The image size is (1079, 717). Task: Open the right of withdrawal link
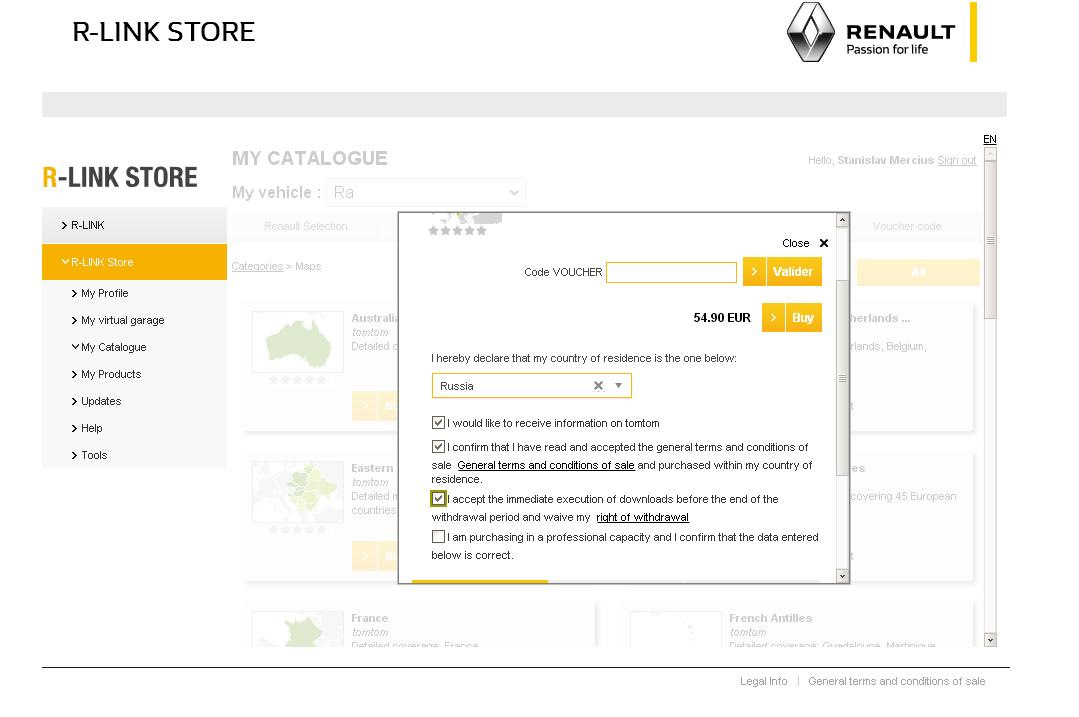click(642, 517)
